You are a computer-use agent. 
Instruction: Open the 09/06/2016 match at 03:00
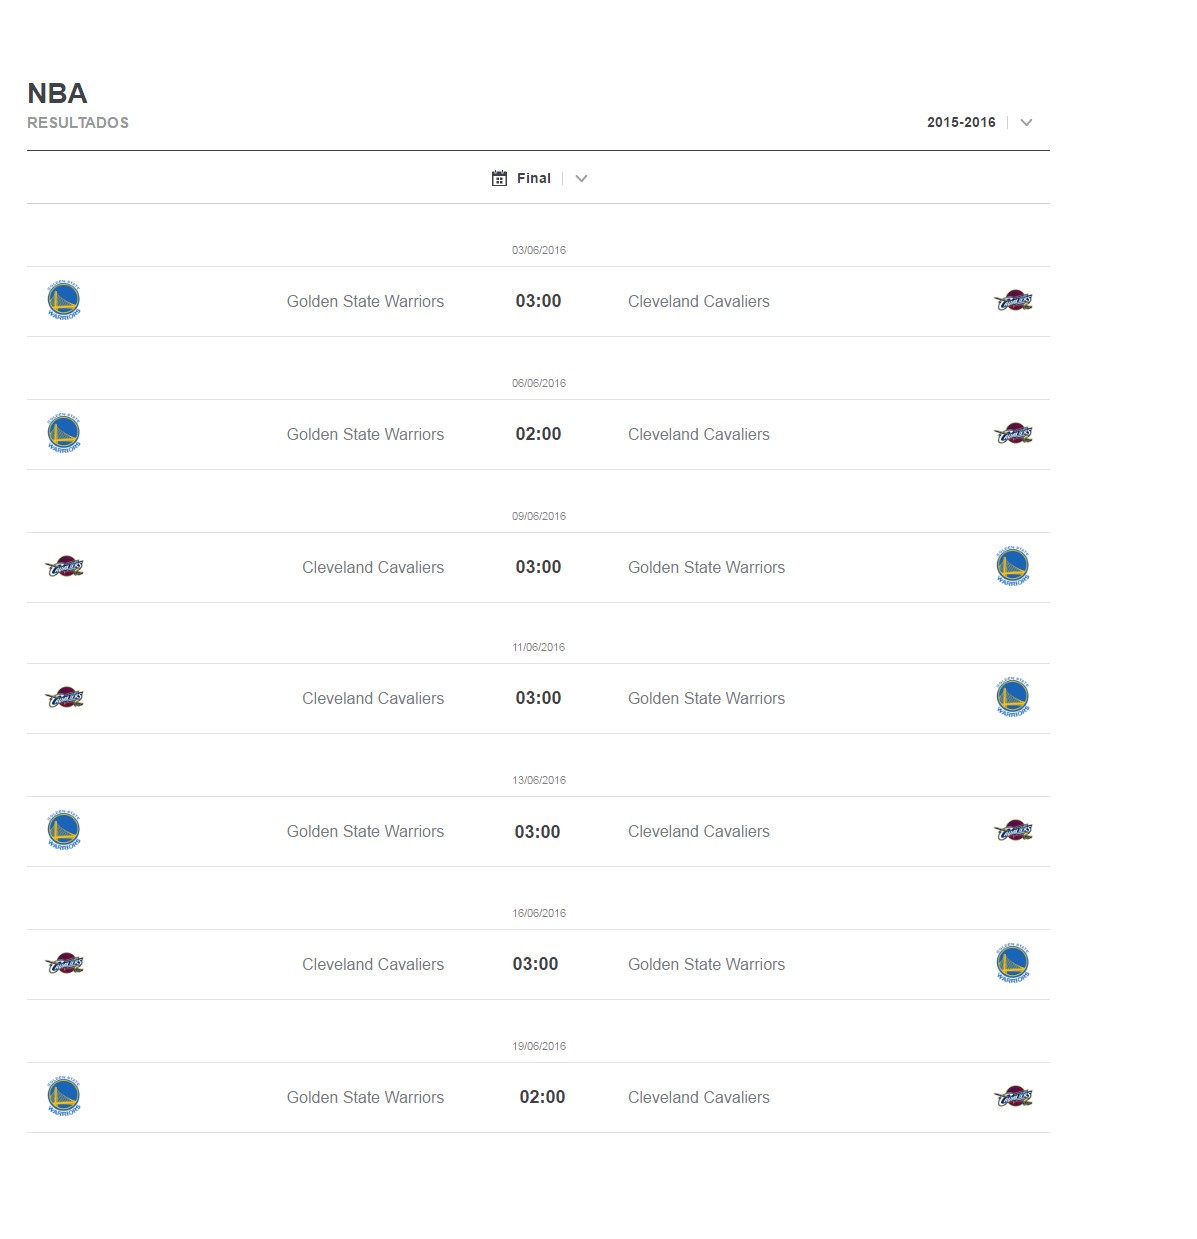pos(538,567)
